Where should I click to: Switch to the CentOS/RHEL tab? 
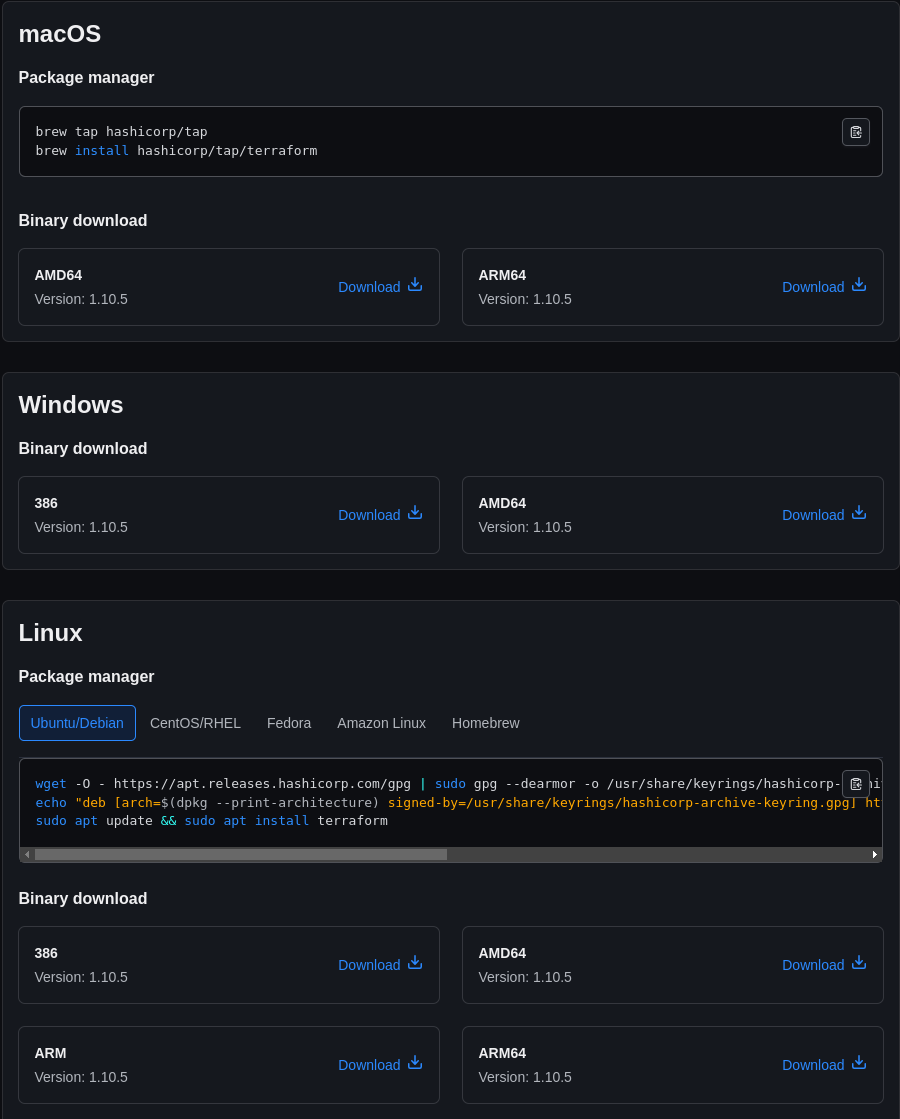pyautogui.click(x=196, y=723)
